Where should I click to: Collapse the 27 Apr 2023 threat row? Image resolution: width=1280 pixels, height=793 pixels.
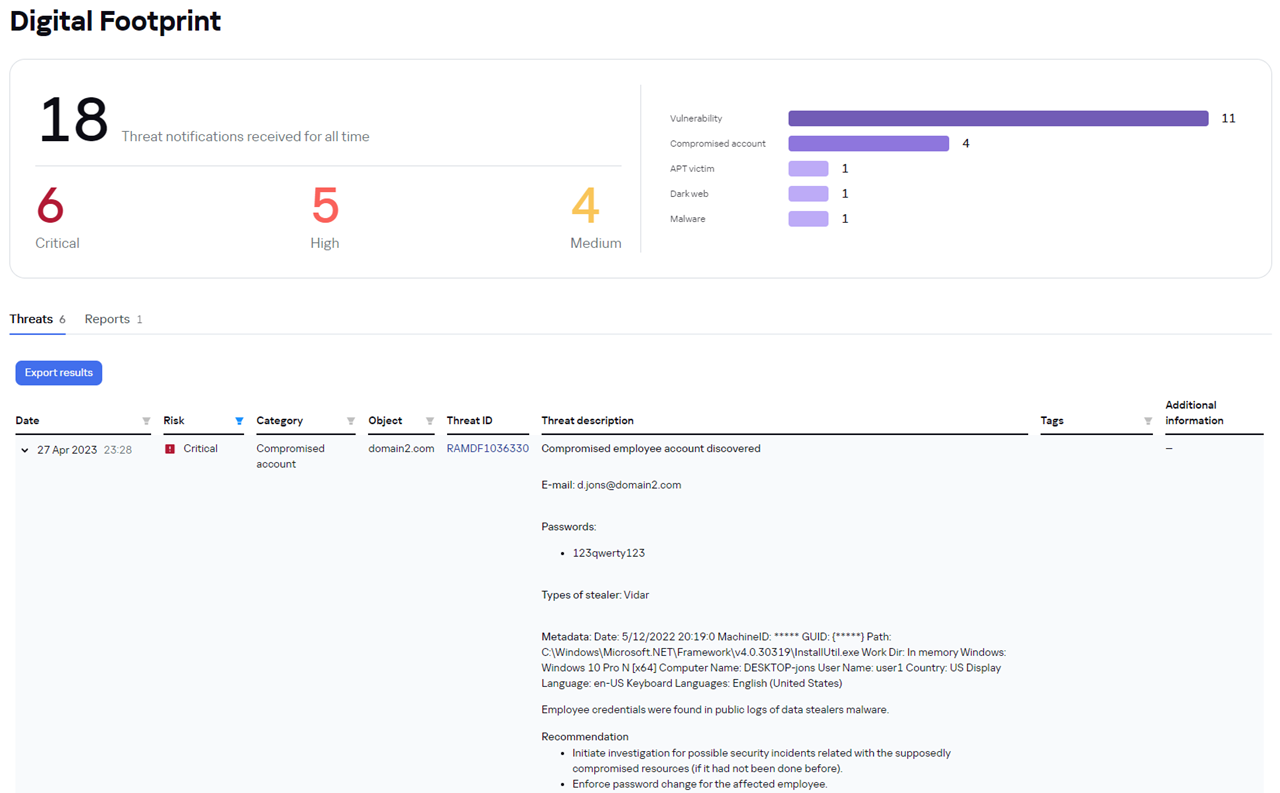click(x=25, y=450)
